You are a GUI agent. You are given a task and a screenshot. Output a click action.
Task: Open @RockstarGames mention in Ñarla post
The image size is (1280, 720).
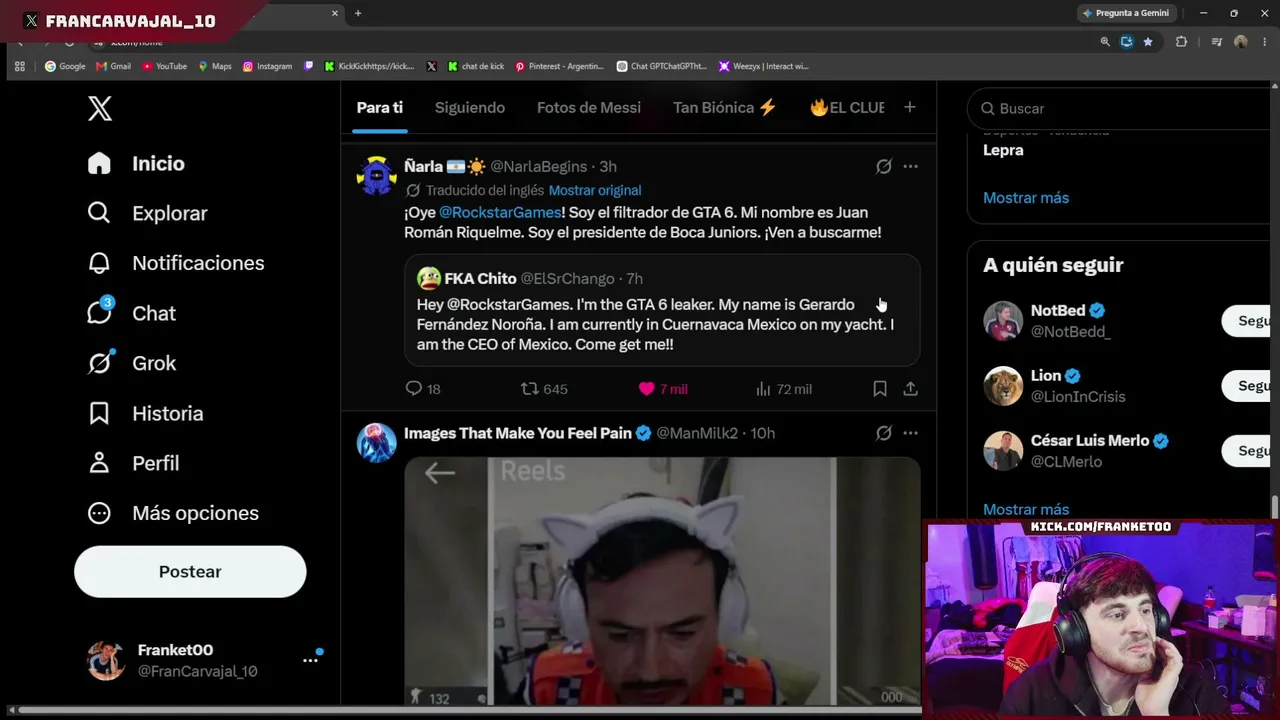pos(500,212)
